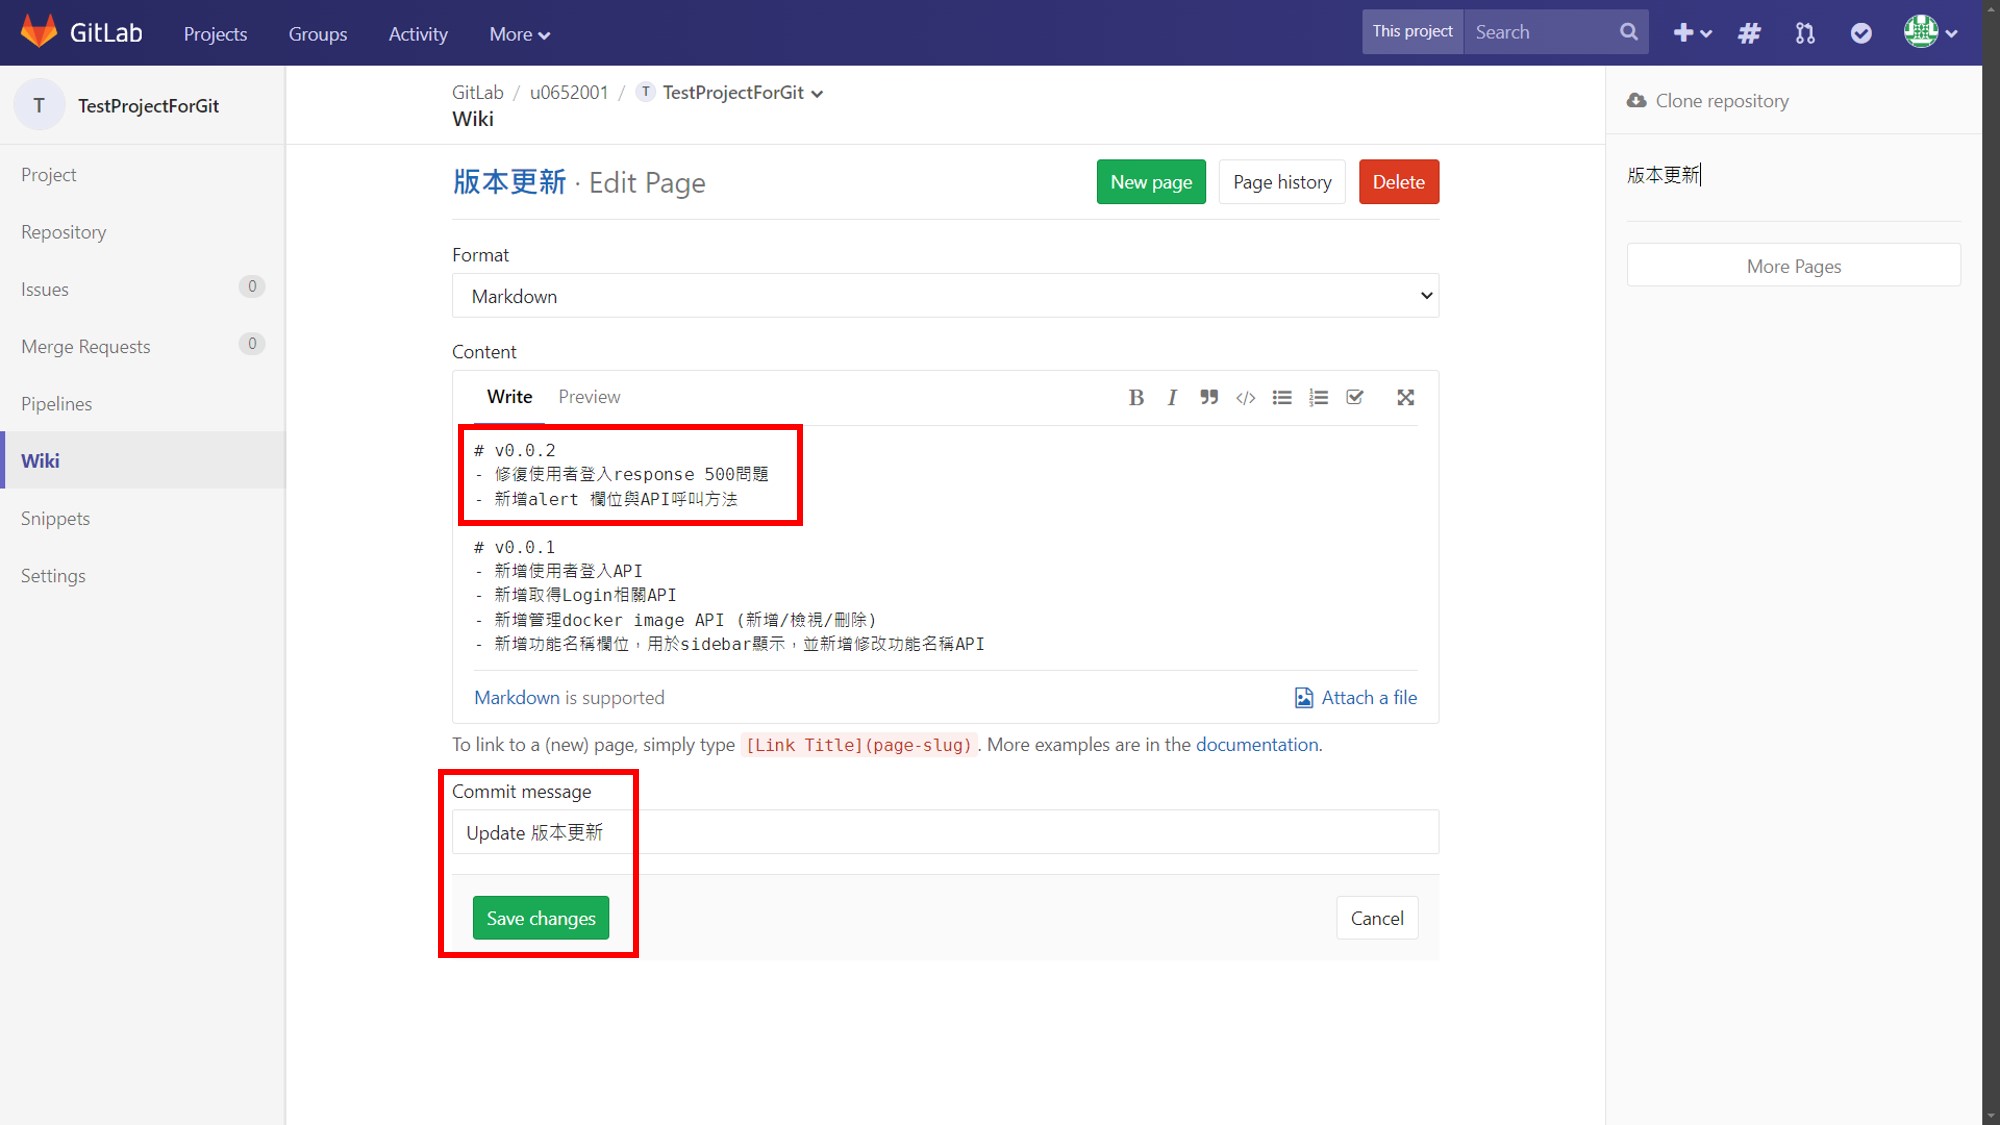Screen dimensions: 2000x1125
Task: Click the TestProjectForGit sidebar title
Action: (148, 106)
